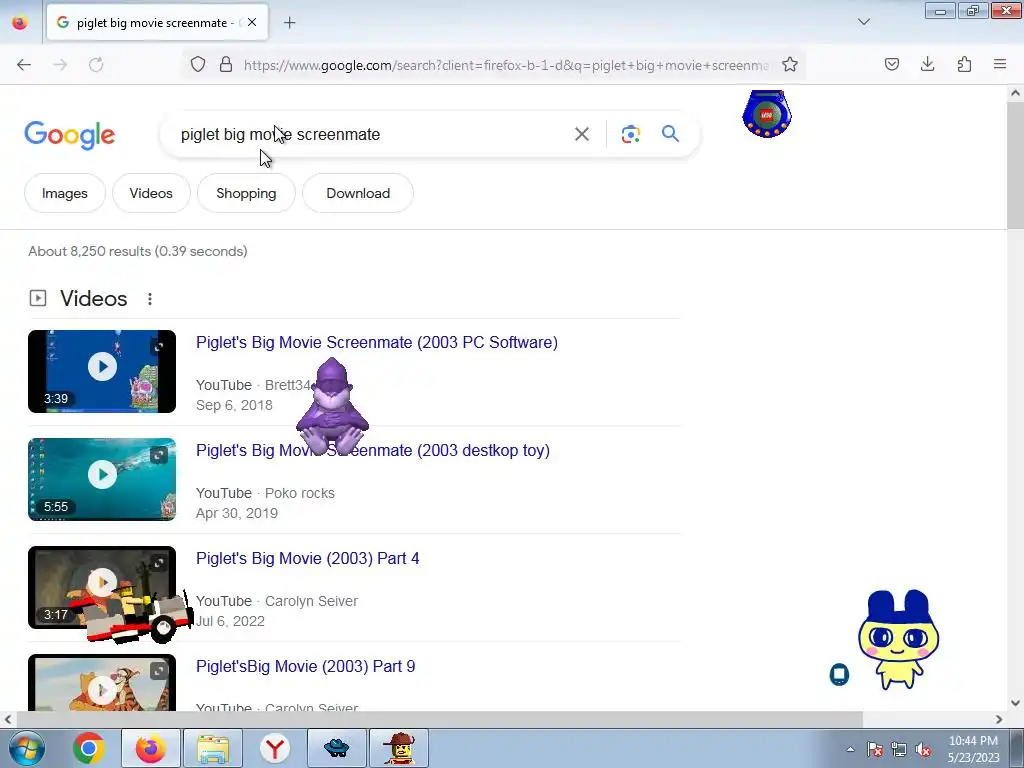Open Yandex browser from the taskbar

coord(275,748)
